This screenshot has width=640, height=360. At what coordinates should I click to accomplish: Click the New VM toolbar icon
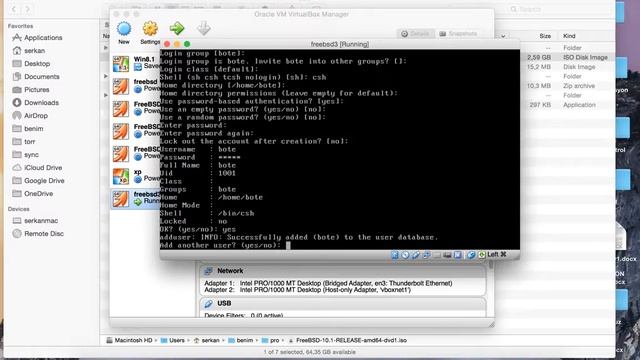point(124,29)
